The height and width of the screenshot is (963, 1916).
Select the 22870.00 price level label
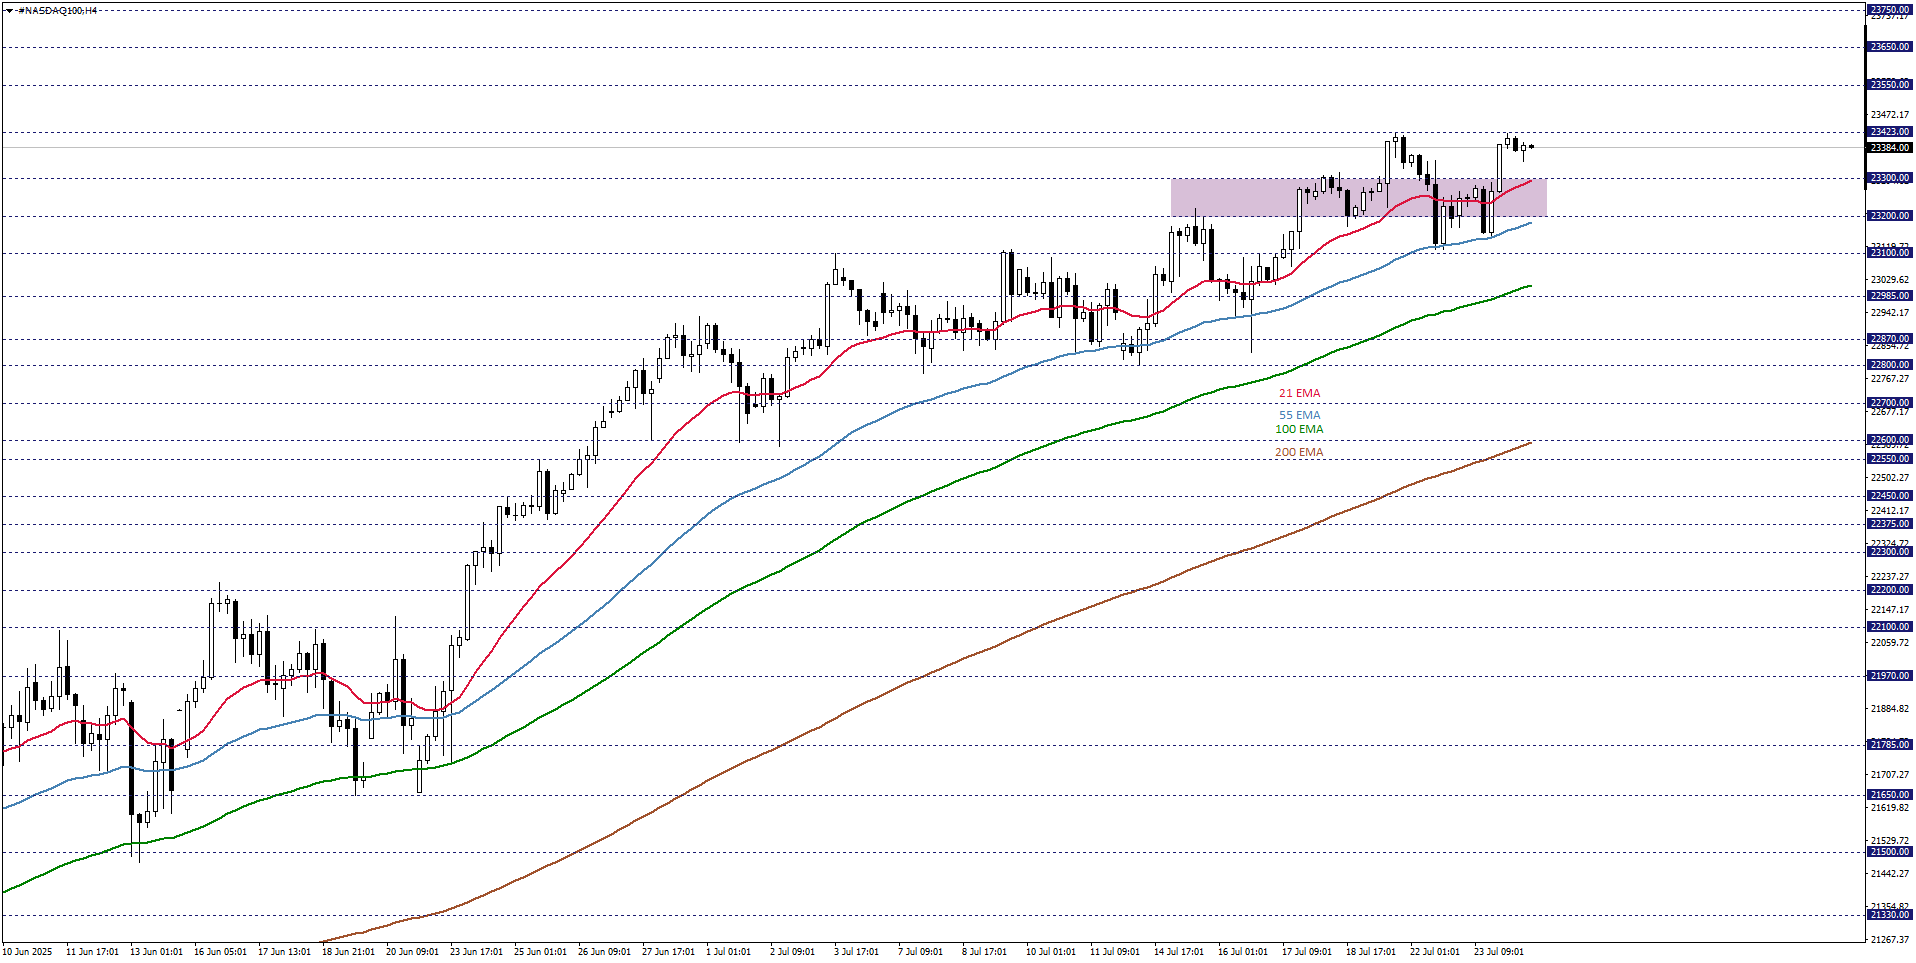pos(1889,339)
